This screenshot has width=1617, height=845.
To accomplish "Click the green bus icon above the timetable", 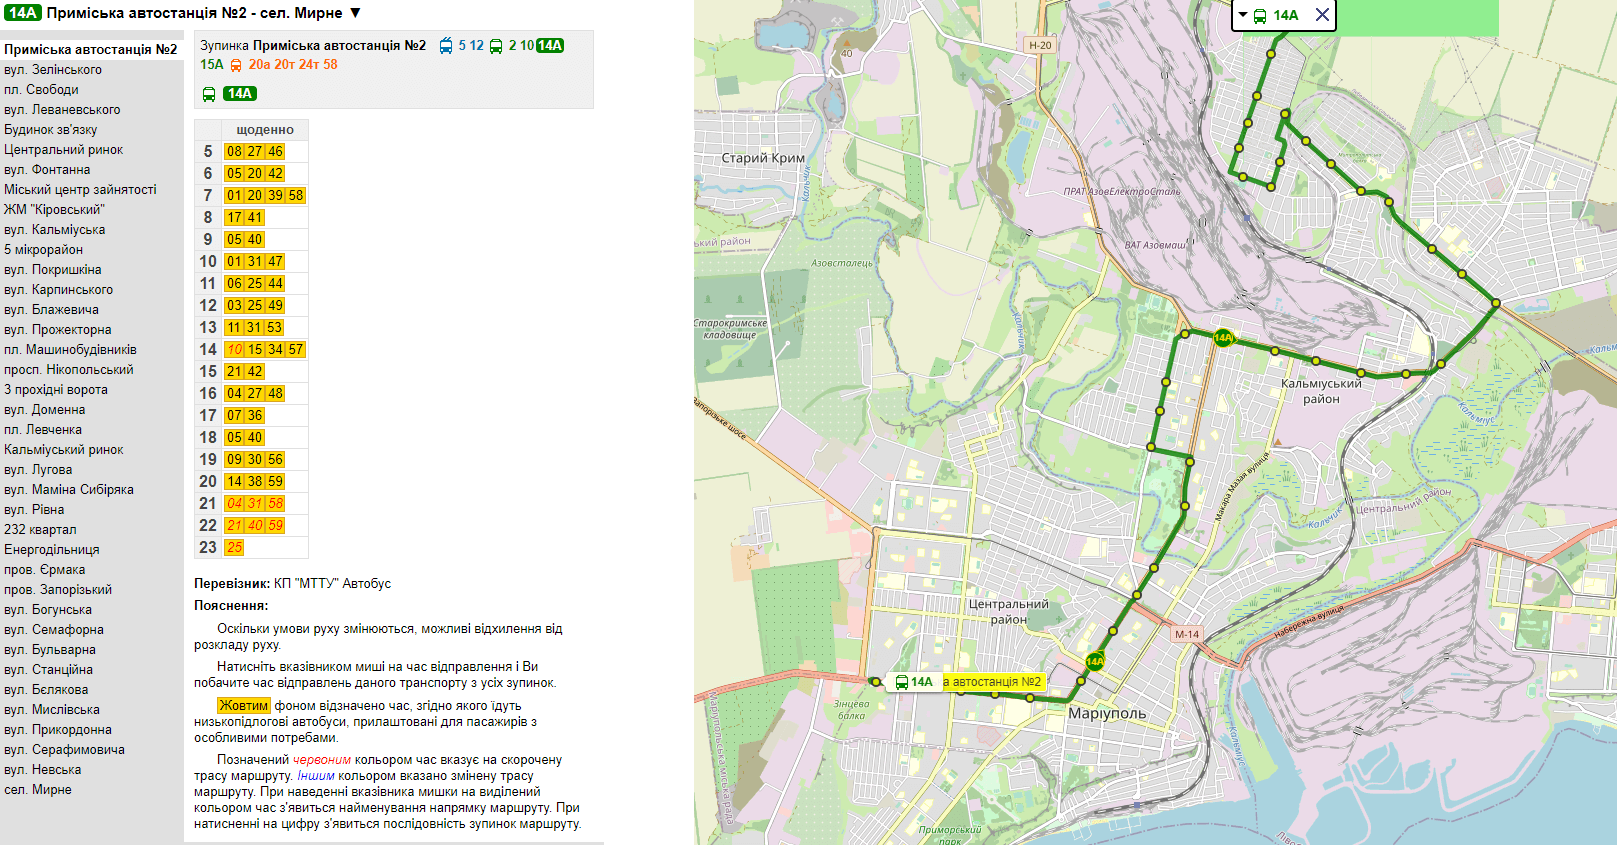I will pyautogui.click(x=209, y=94).
